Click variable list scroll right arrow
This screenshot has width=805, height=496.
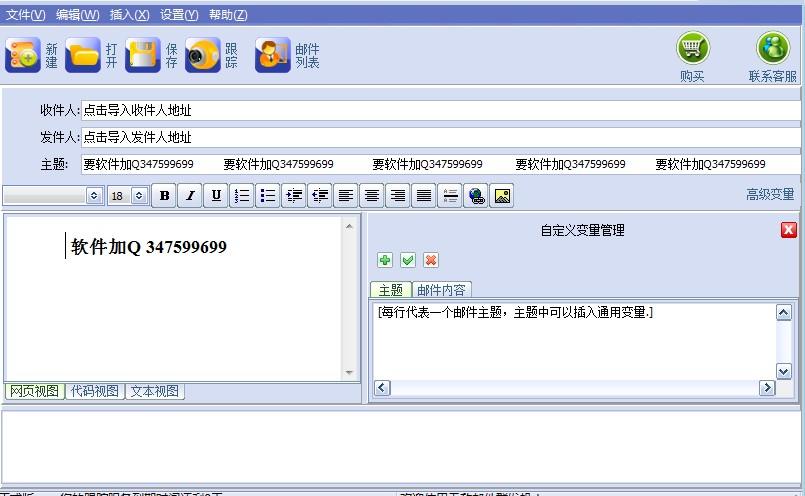tap(767, 388)
